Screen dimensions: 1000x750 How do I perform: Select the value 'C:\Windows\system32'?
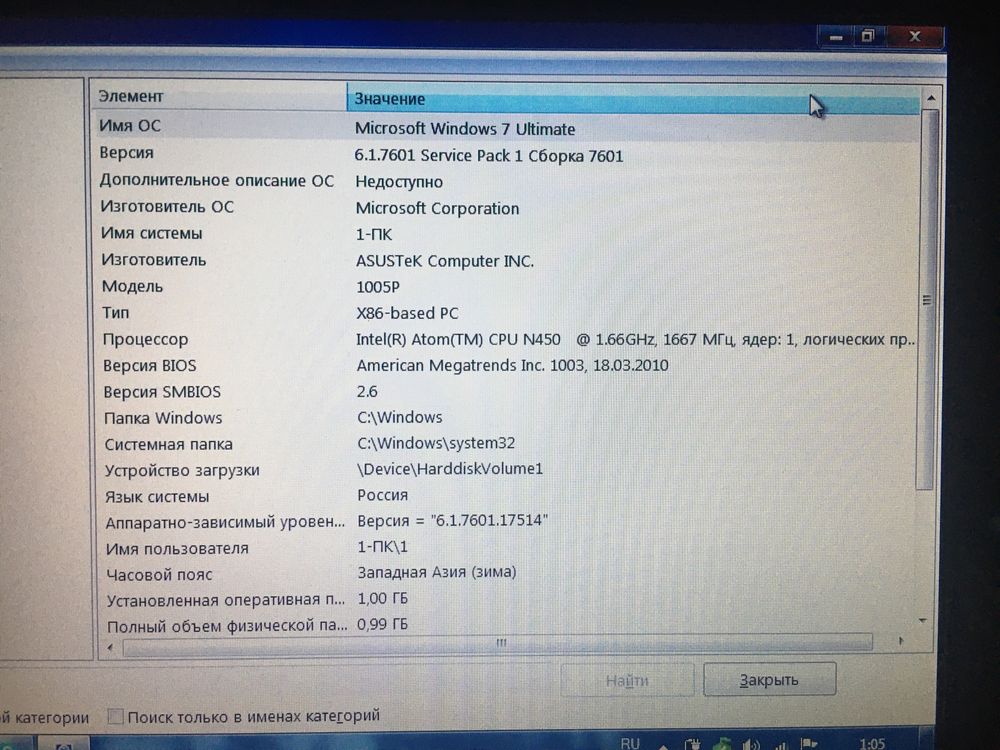(436, 443)
